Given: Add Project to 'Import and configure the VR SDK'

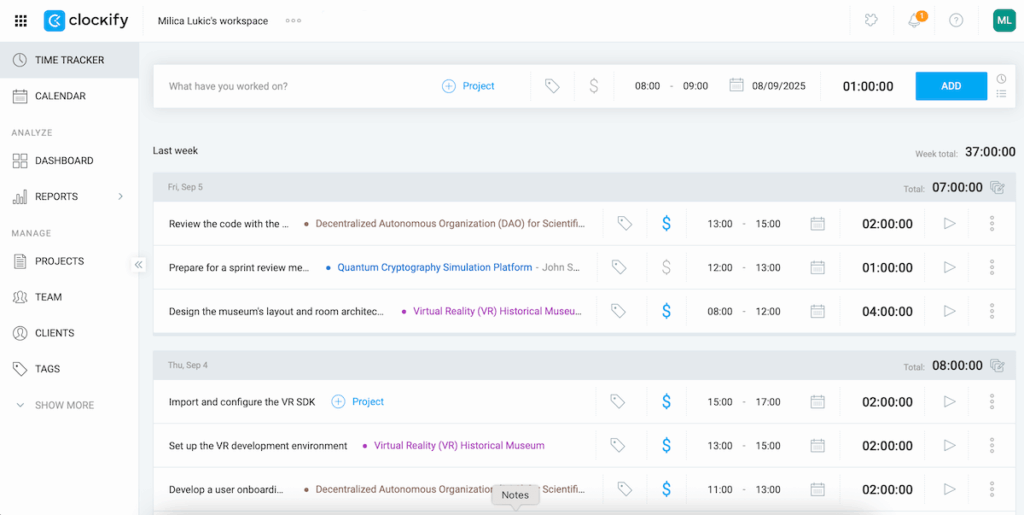Looking at the screenshot, I should 358,401.
